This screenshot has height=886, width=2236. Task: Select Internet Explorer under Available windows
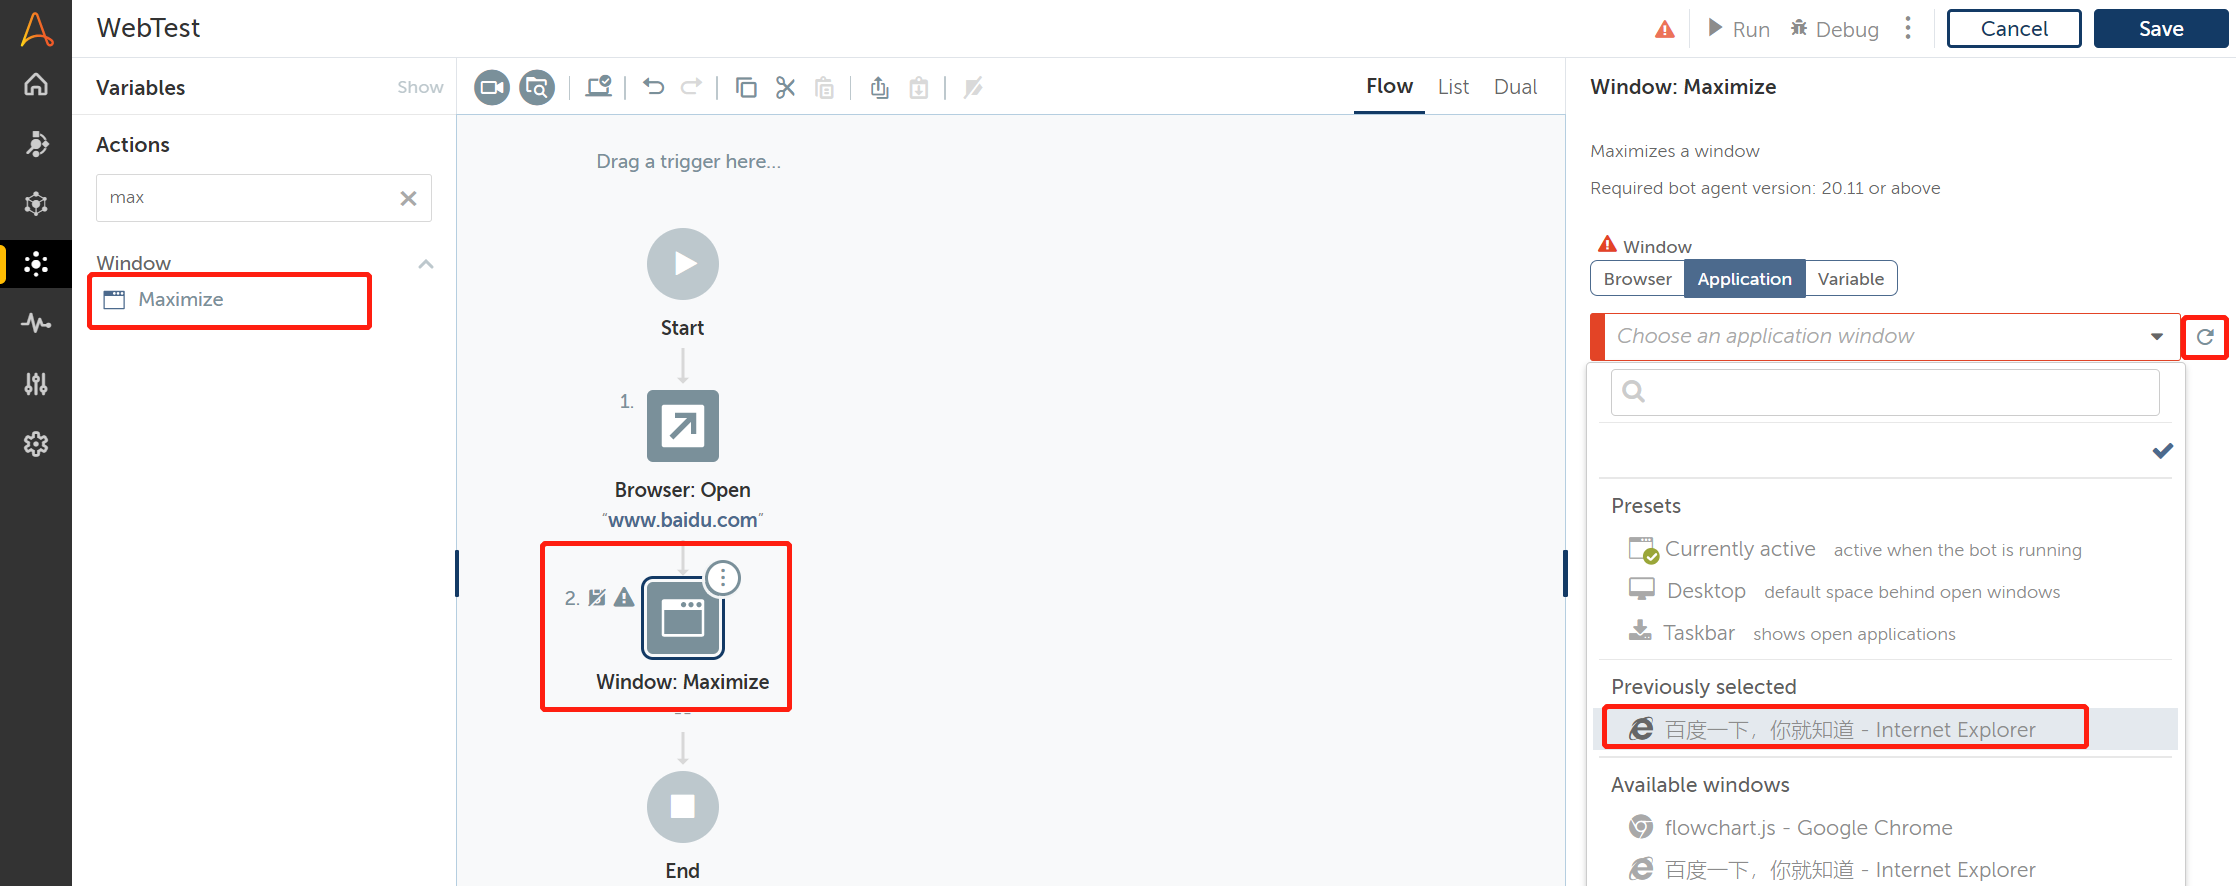1885,869
